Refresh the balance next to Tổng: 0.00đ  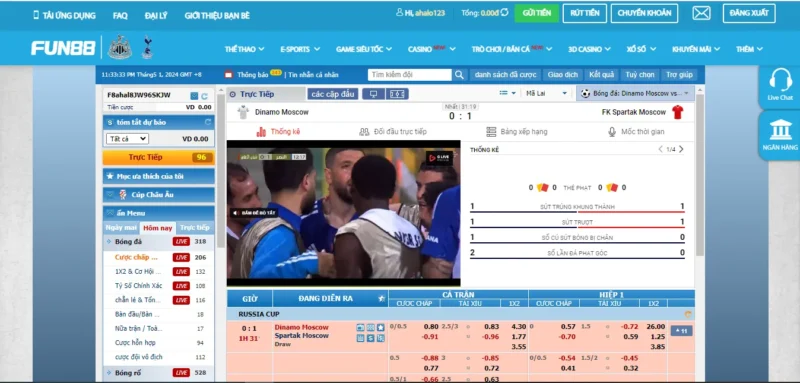point(505,12)
